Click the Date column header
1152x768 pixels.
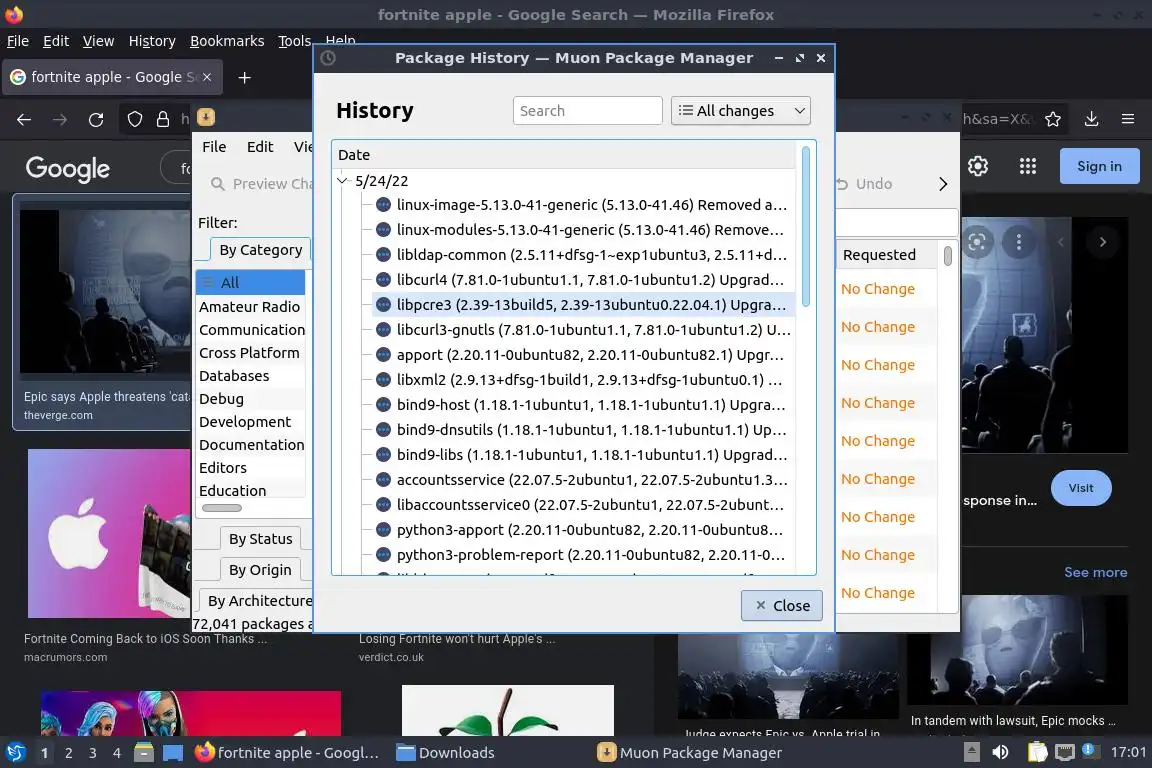click(x=564, y=155)
